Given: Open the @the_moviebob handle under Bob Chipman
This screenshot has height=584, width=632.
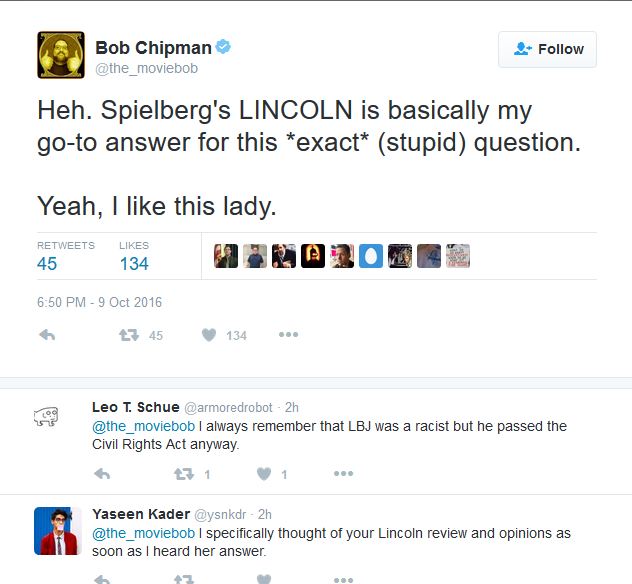Looking at the screenshot, I should pos(146,68).
